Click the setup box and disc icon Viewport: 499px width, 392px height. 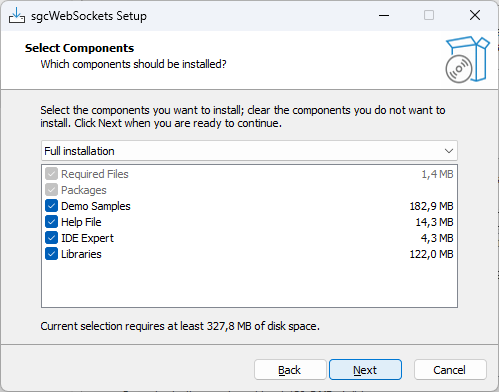(468, 60)
